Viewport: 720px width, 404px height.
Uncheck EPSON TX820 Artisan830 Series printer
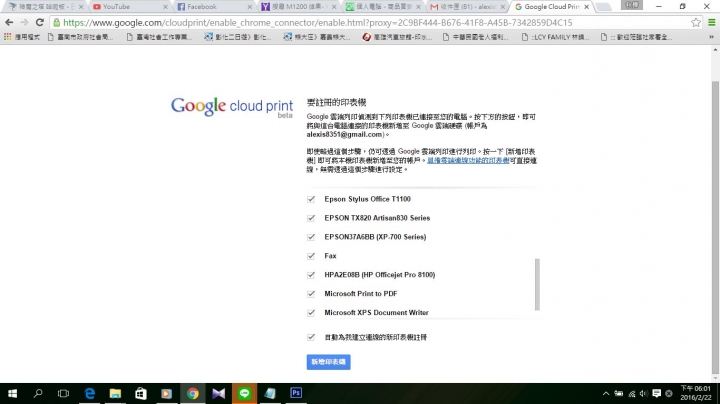[x=311, y=218]
